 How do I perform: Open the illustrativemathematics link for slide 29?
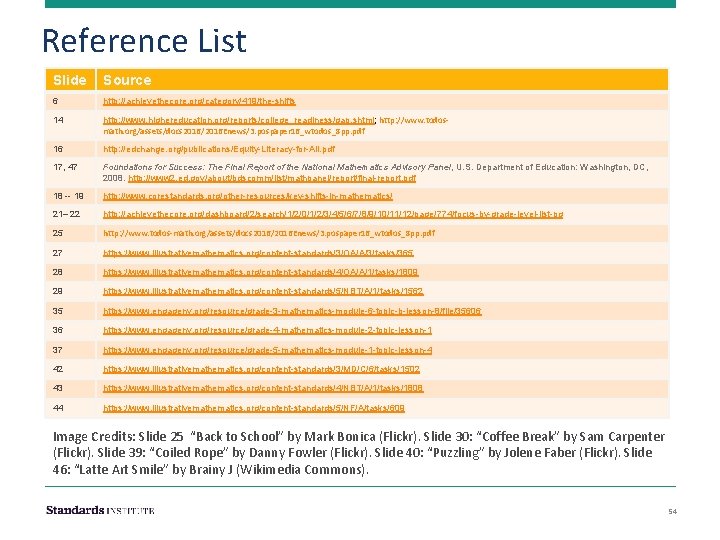pos(263,292)
